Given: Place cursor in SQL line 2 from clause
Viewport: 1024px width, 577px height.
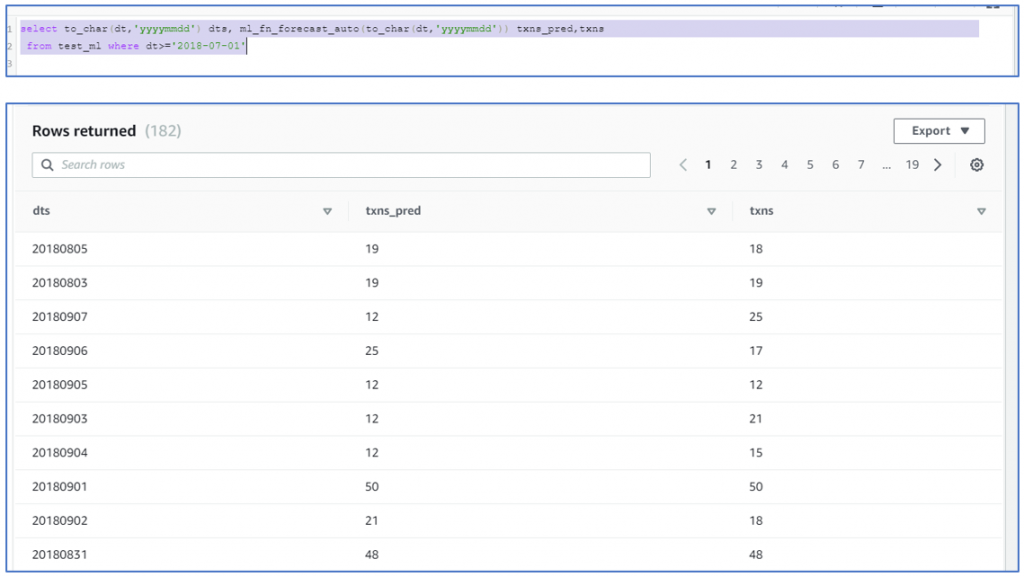Looking at the screenshot, I should pos(136,46).
